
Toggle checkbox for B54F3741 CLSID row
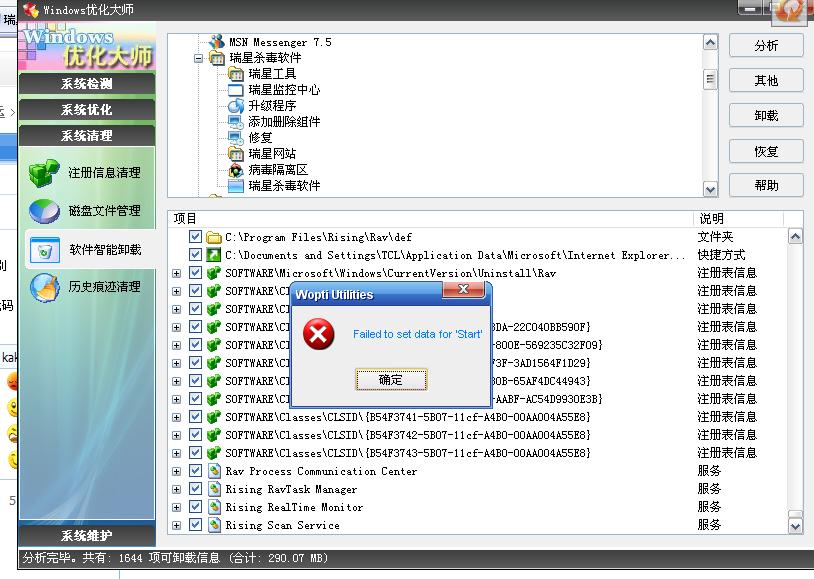click(x=195, y=417)
